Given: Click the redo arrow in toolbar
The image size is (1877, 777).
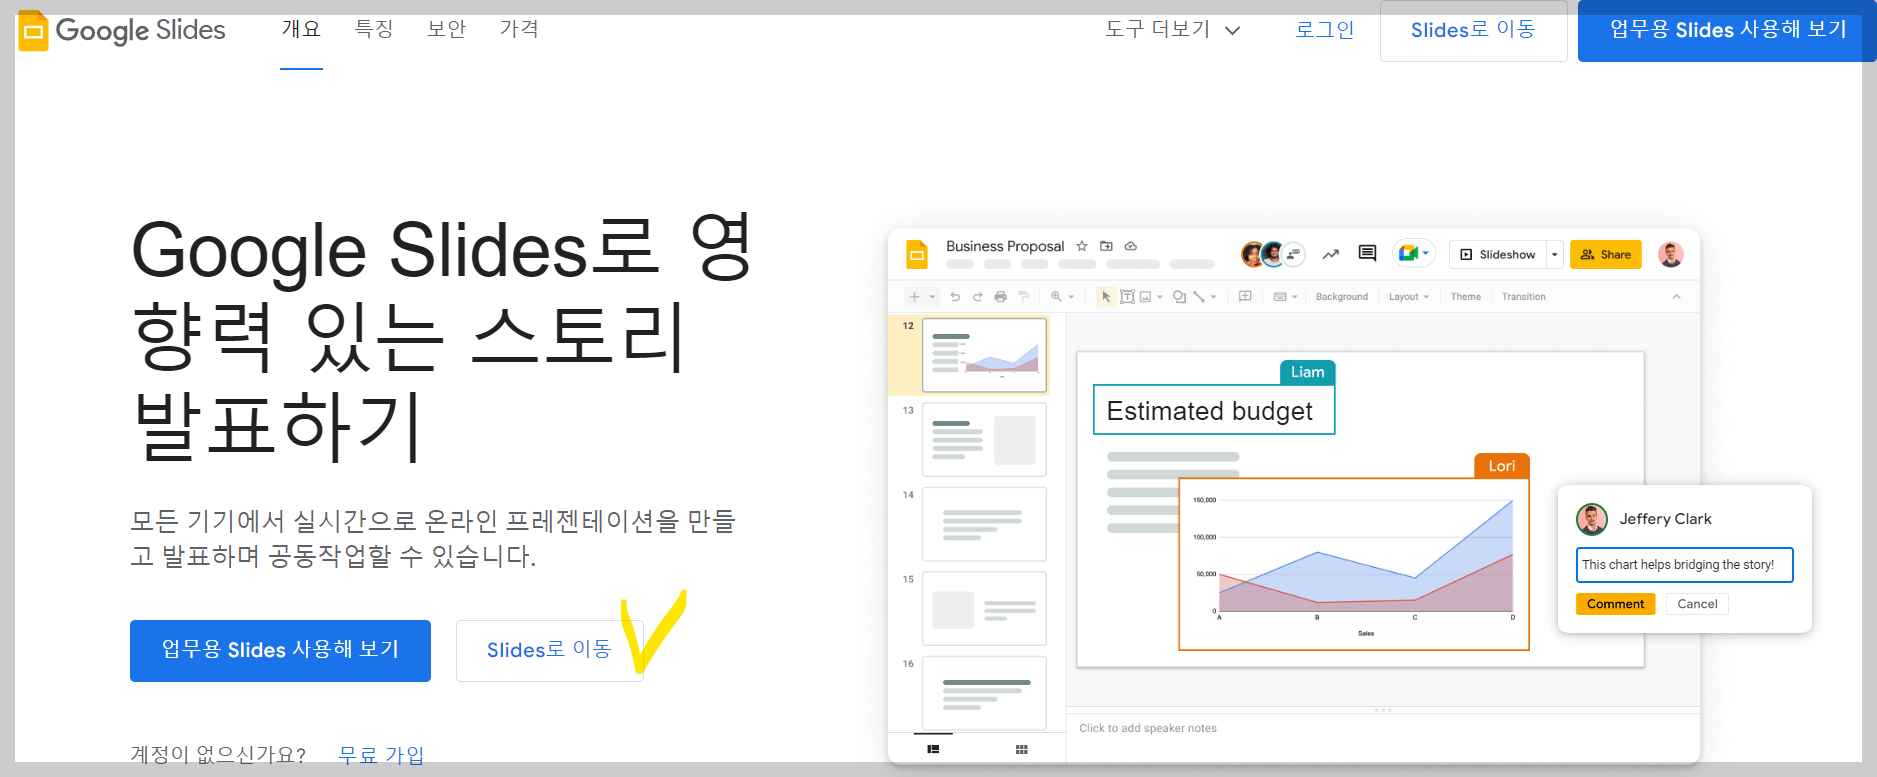Looking at the screenshot, I should click(x=977, y=297).
